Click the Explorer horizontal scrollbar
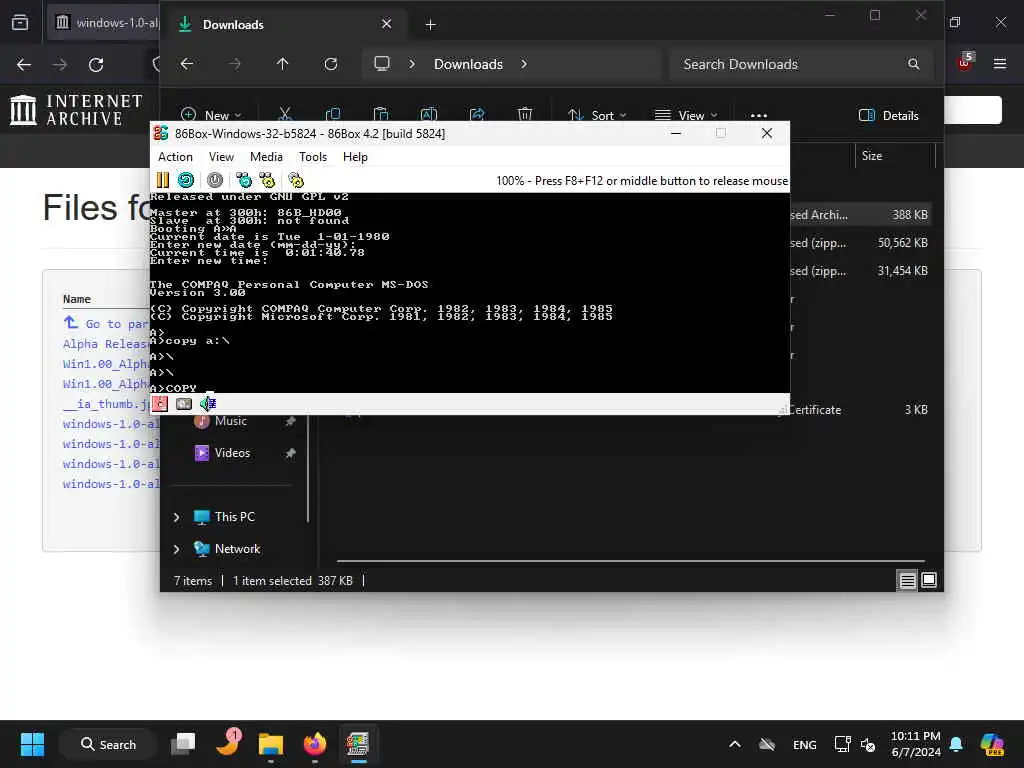Screen dimensions: 1024x768 tap(631, 561)
